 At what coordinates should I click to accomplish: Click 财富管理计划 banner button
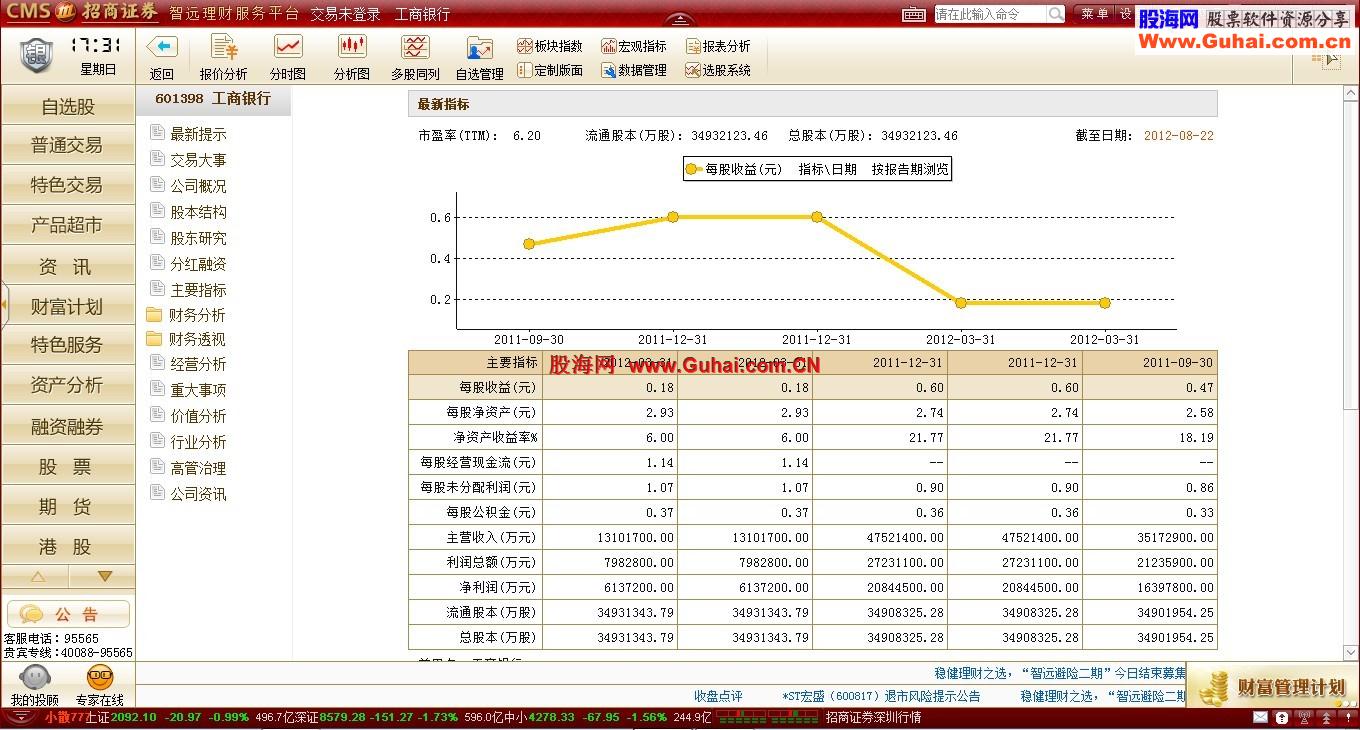tap(1272, 687)
